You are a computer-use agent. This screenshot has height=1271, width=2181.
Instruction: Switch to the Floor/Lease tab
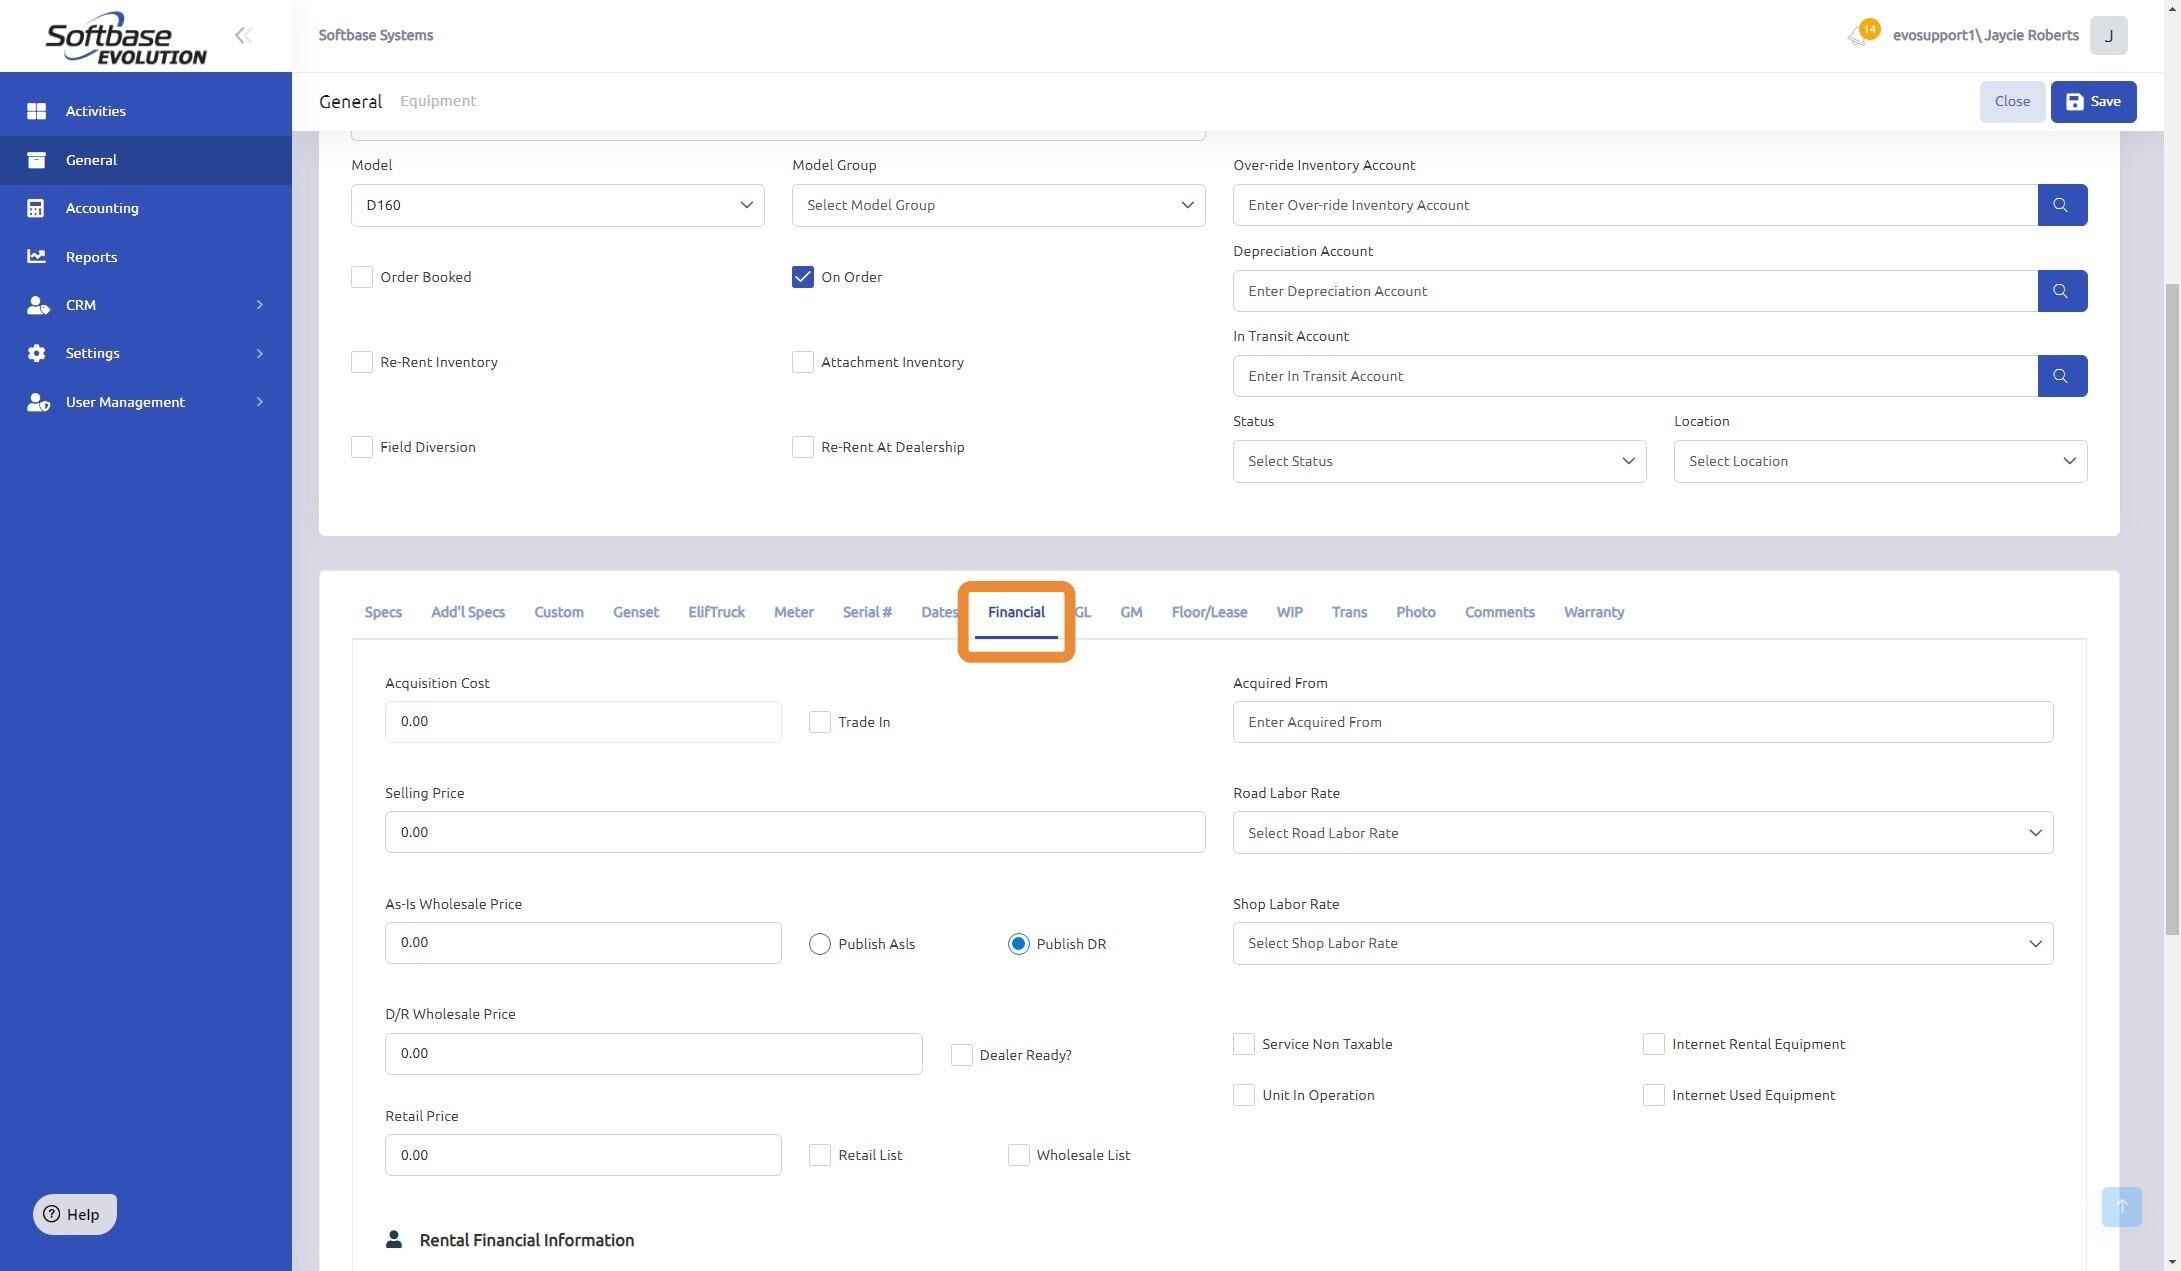coord(1208,612)
